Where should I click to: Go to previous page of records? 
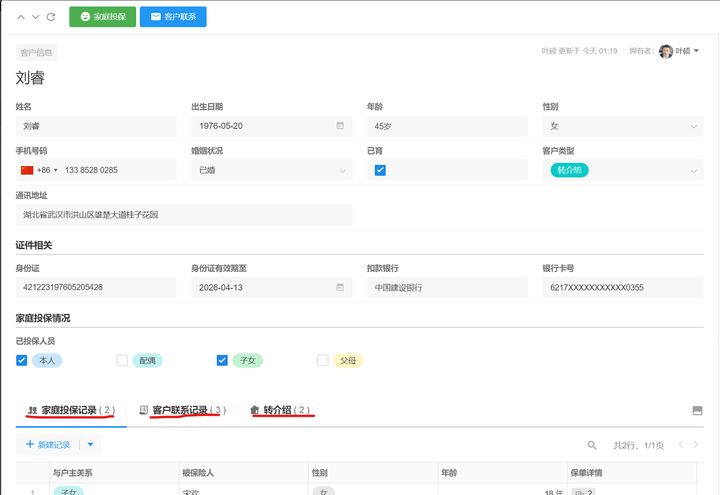(681, 444)
